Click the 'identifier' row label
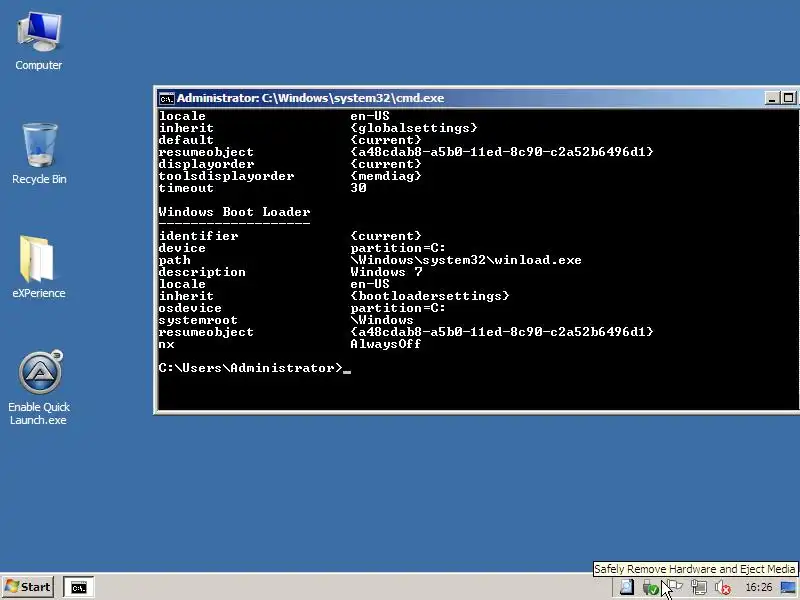 click(198, 236)
